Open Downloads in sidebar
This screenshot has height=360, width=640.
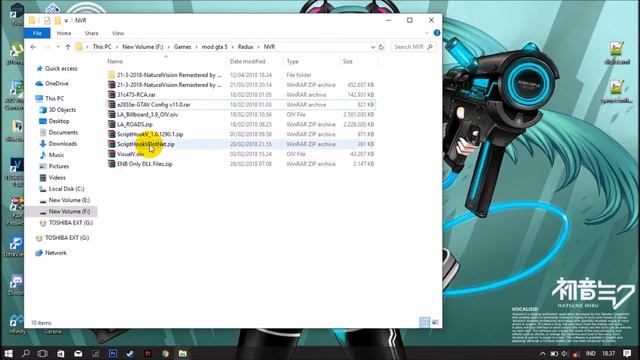[x=62, y=144]
